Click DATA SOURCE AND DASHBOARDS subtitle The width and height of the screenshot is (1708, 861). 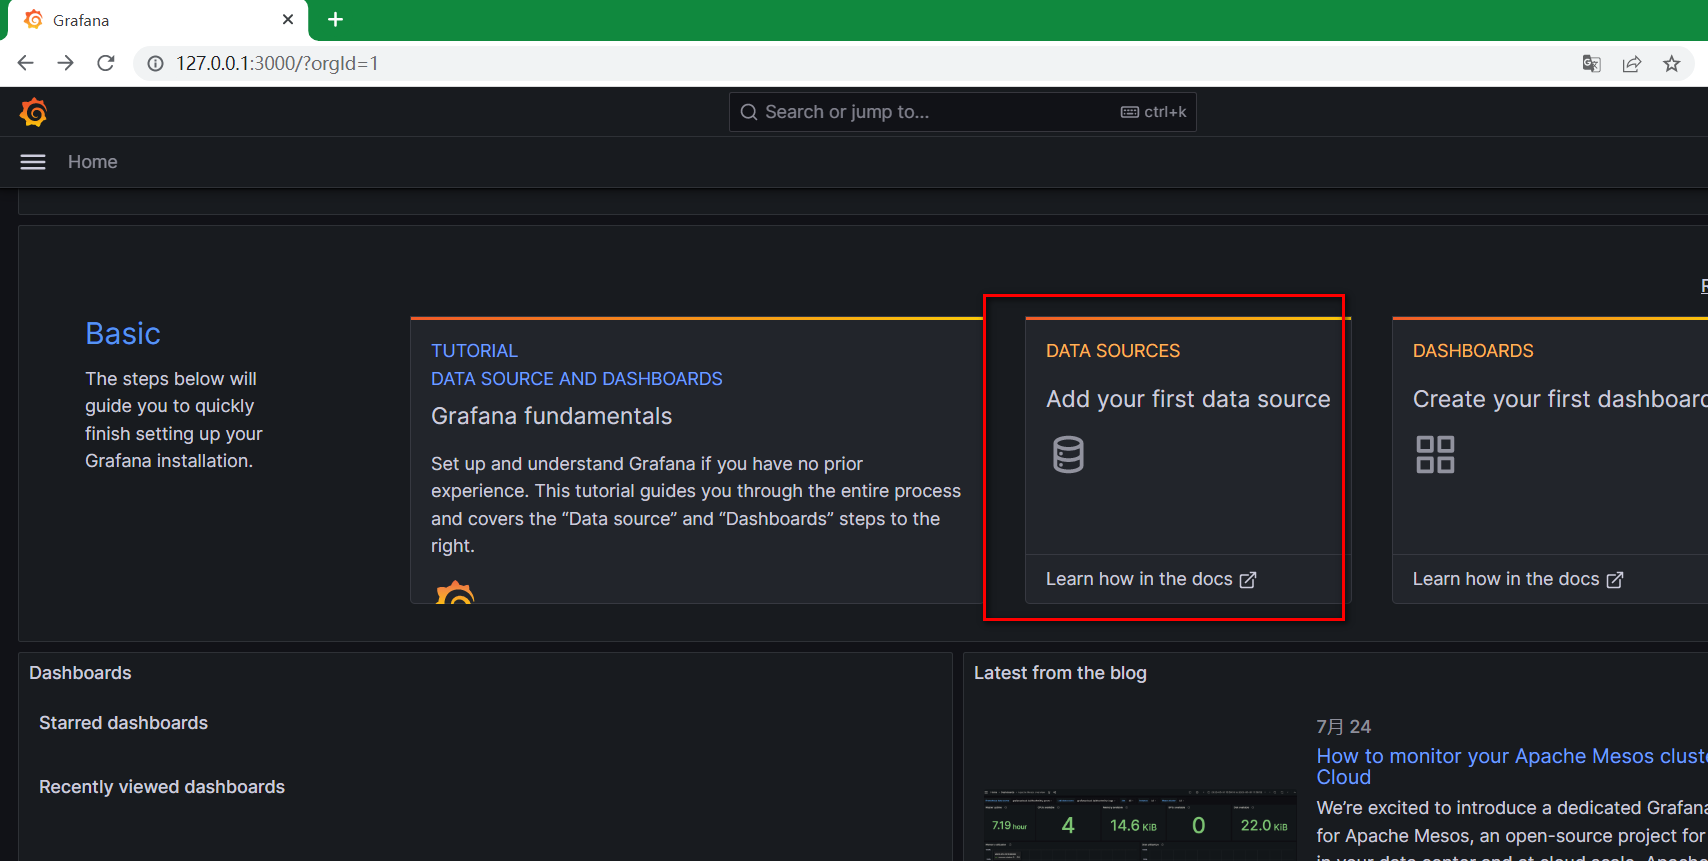tap(577, 379)
